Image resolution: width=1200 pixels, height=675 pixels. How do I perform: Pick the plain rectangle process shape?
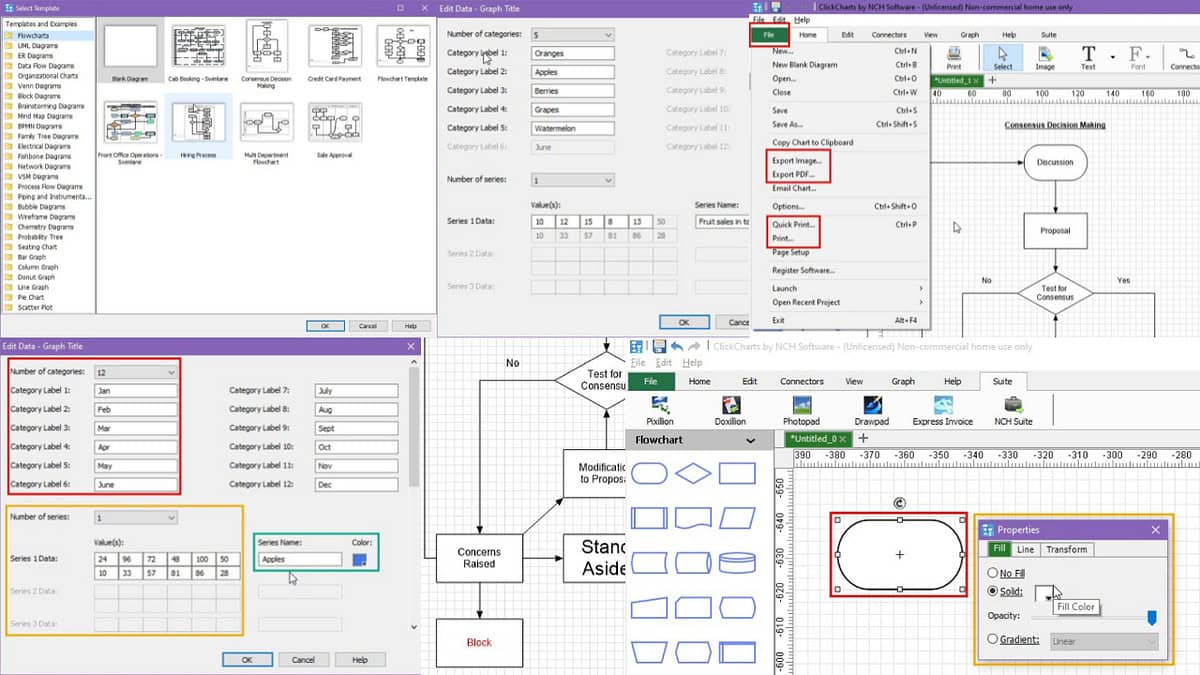pos(738,474)
